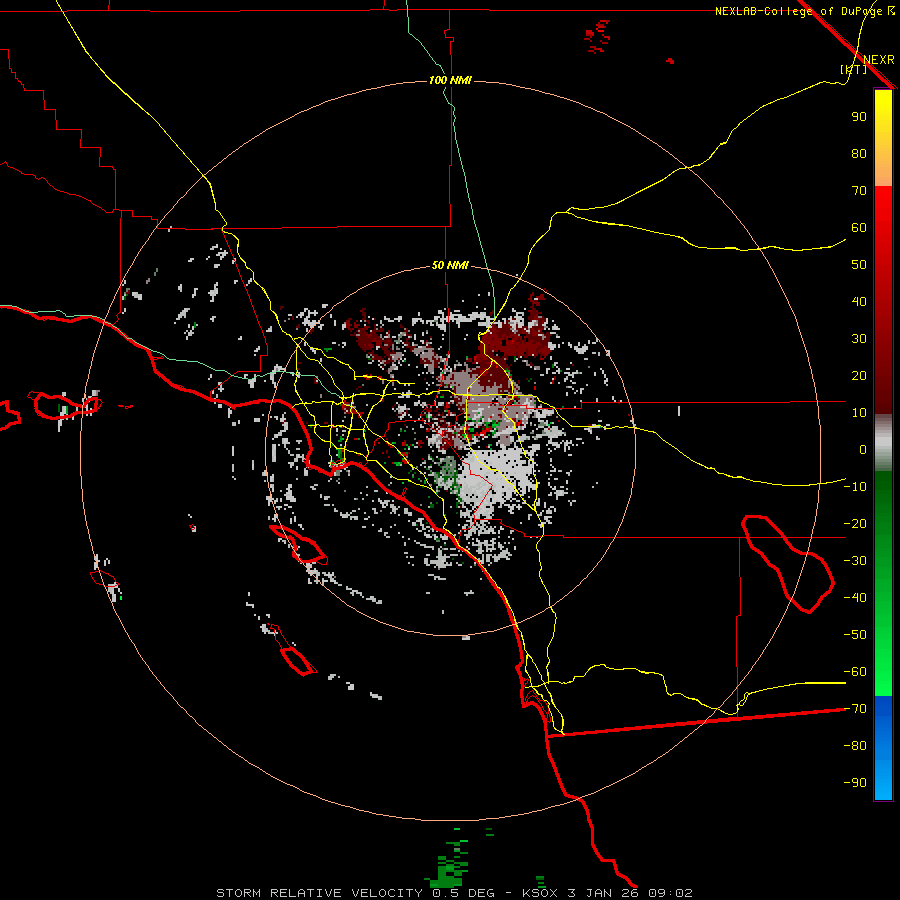
Task: Click the '50 NMI' range ring label
Action: tap(450, 265)
